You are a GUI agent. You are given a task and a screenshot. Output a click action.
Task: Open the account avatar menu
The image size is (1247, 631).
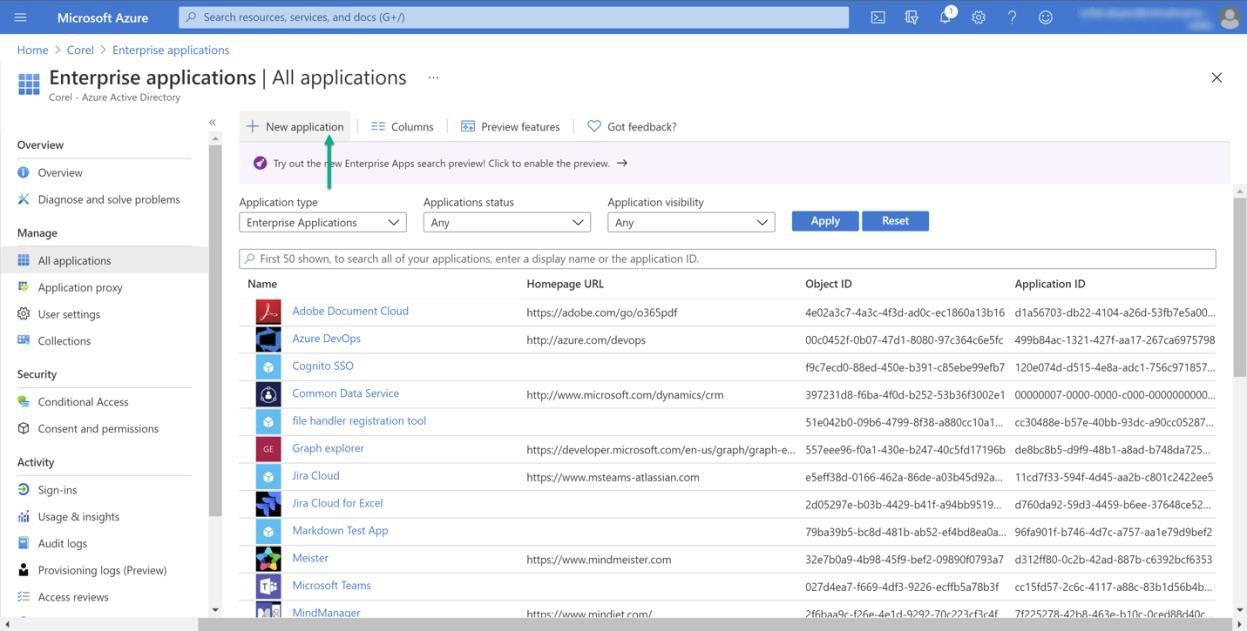click(1230, 17)
